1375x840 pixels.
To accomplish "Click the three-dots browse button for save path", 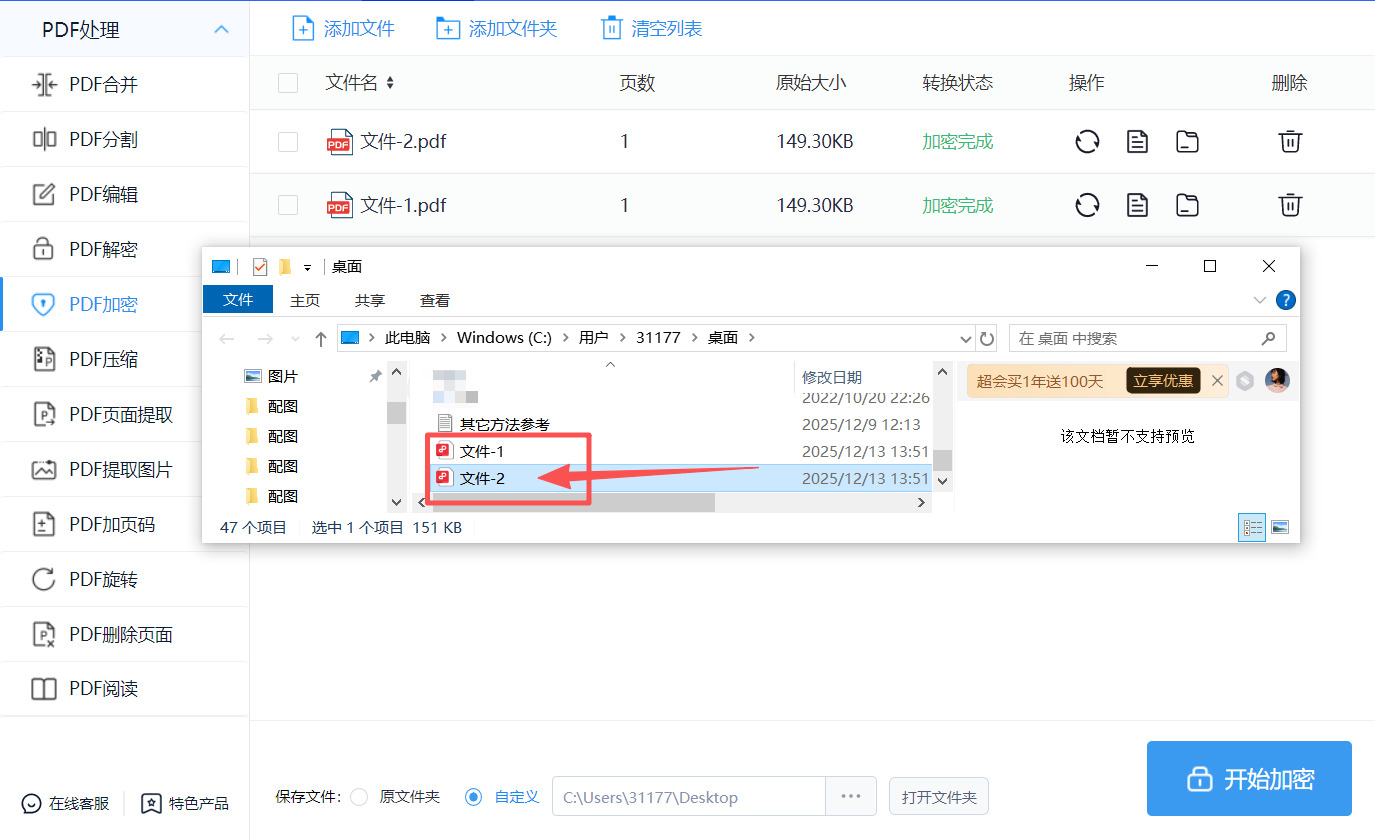I will [x=851, y=797].
